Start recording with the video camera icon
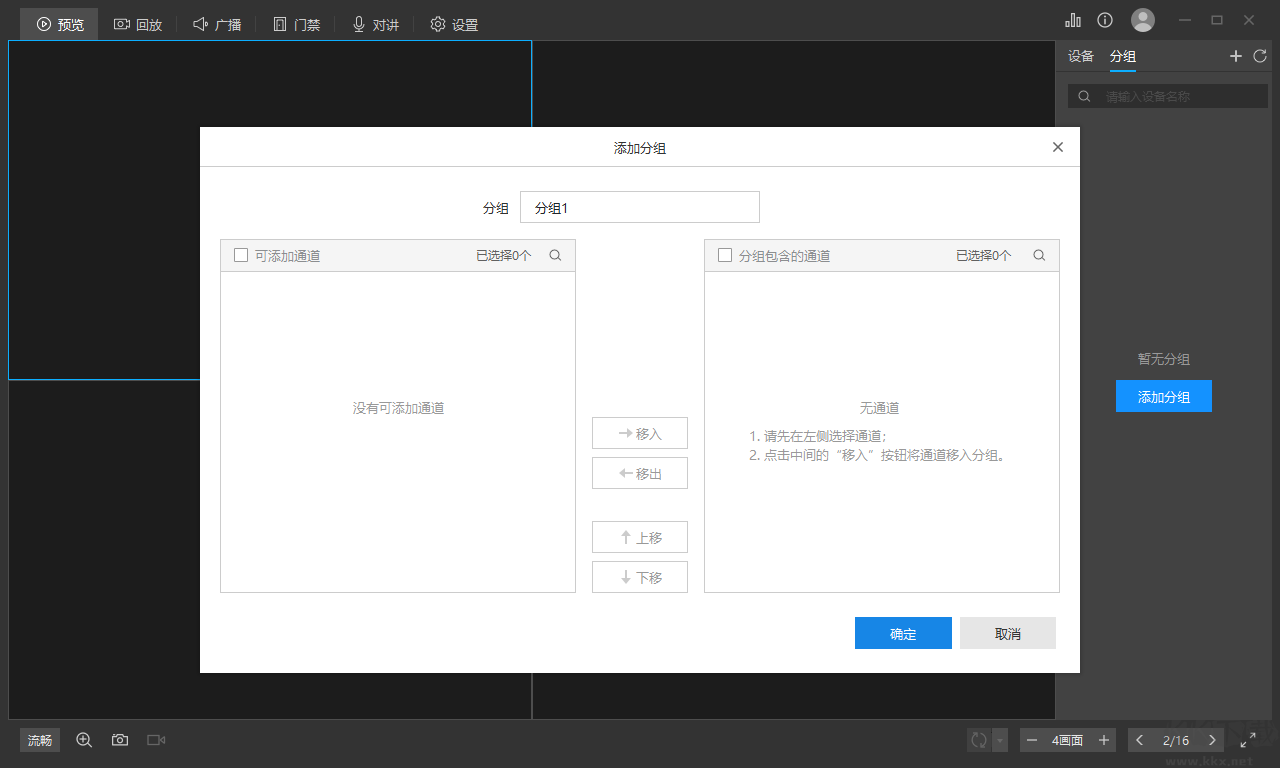This screenshot has width=1280, height=768. coord(155,740)
